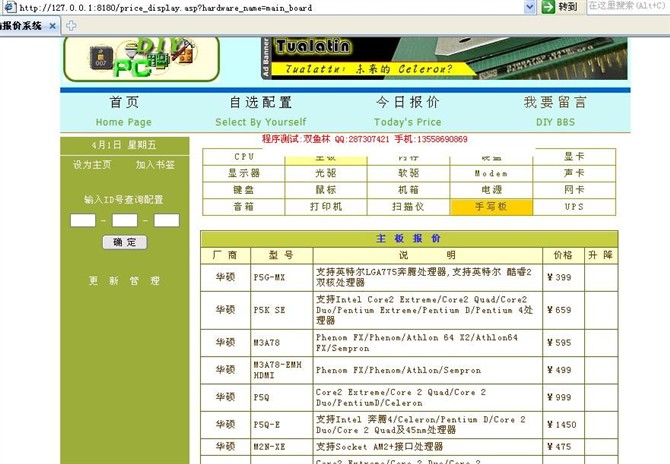The width and height of the screenshot is (670, 464).
Task: Click the green 转到 go button
Action: pos(560,7)
